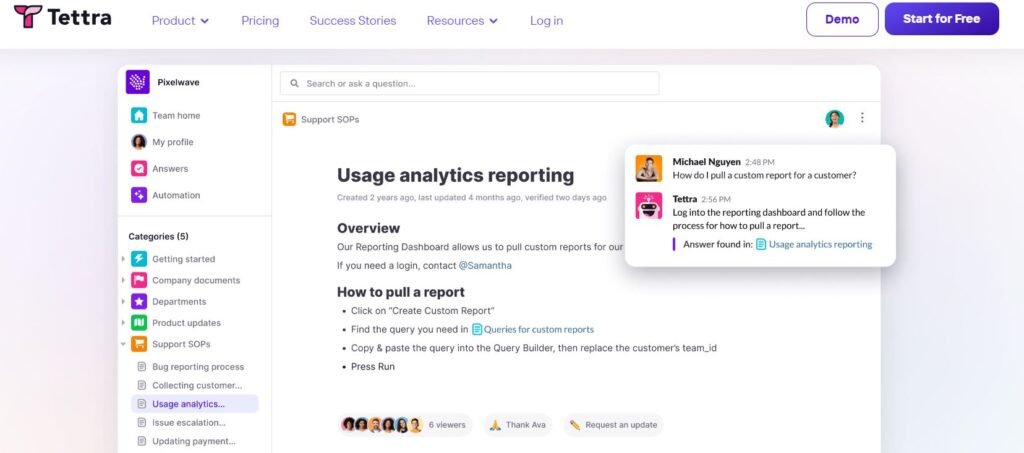This screenshot has height=453, width=1024.
Task: Click the Bug reporting process page icon
Action: [x=142, y=367]
